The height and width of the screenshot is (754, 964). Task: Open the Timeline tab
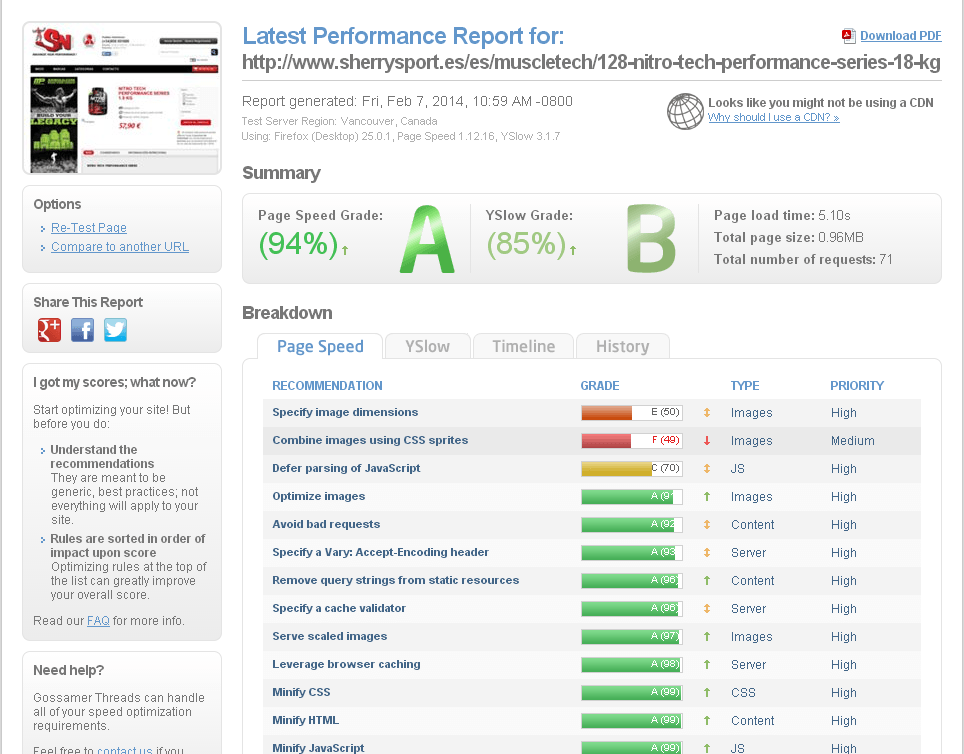(x=523, y=346)
